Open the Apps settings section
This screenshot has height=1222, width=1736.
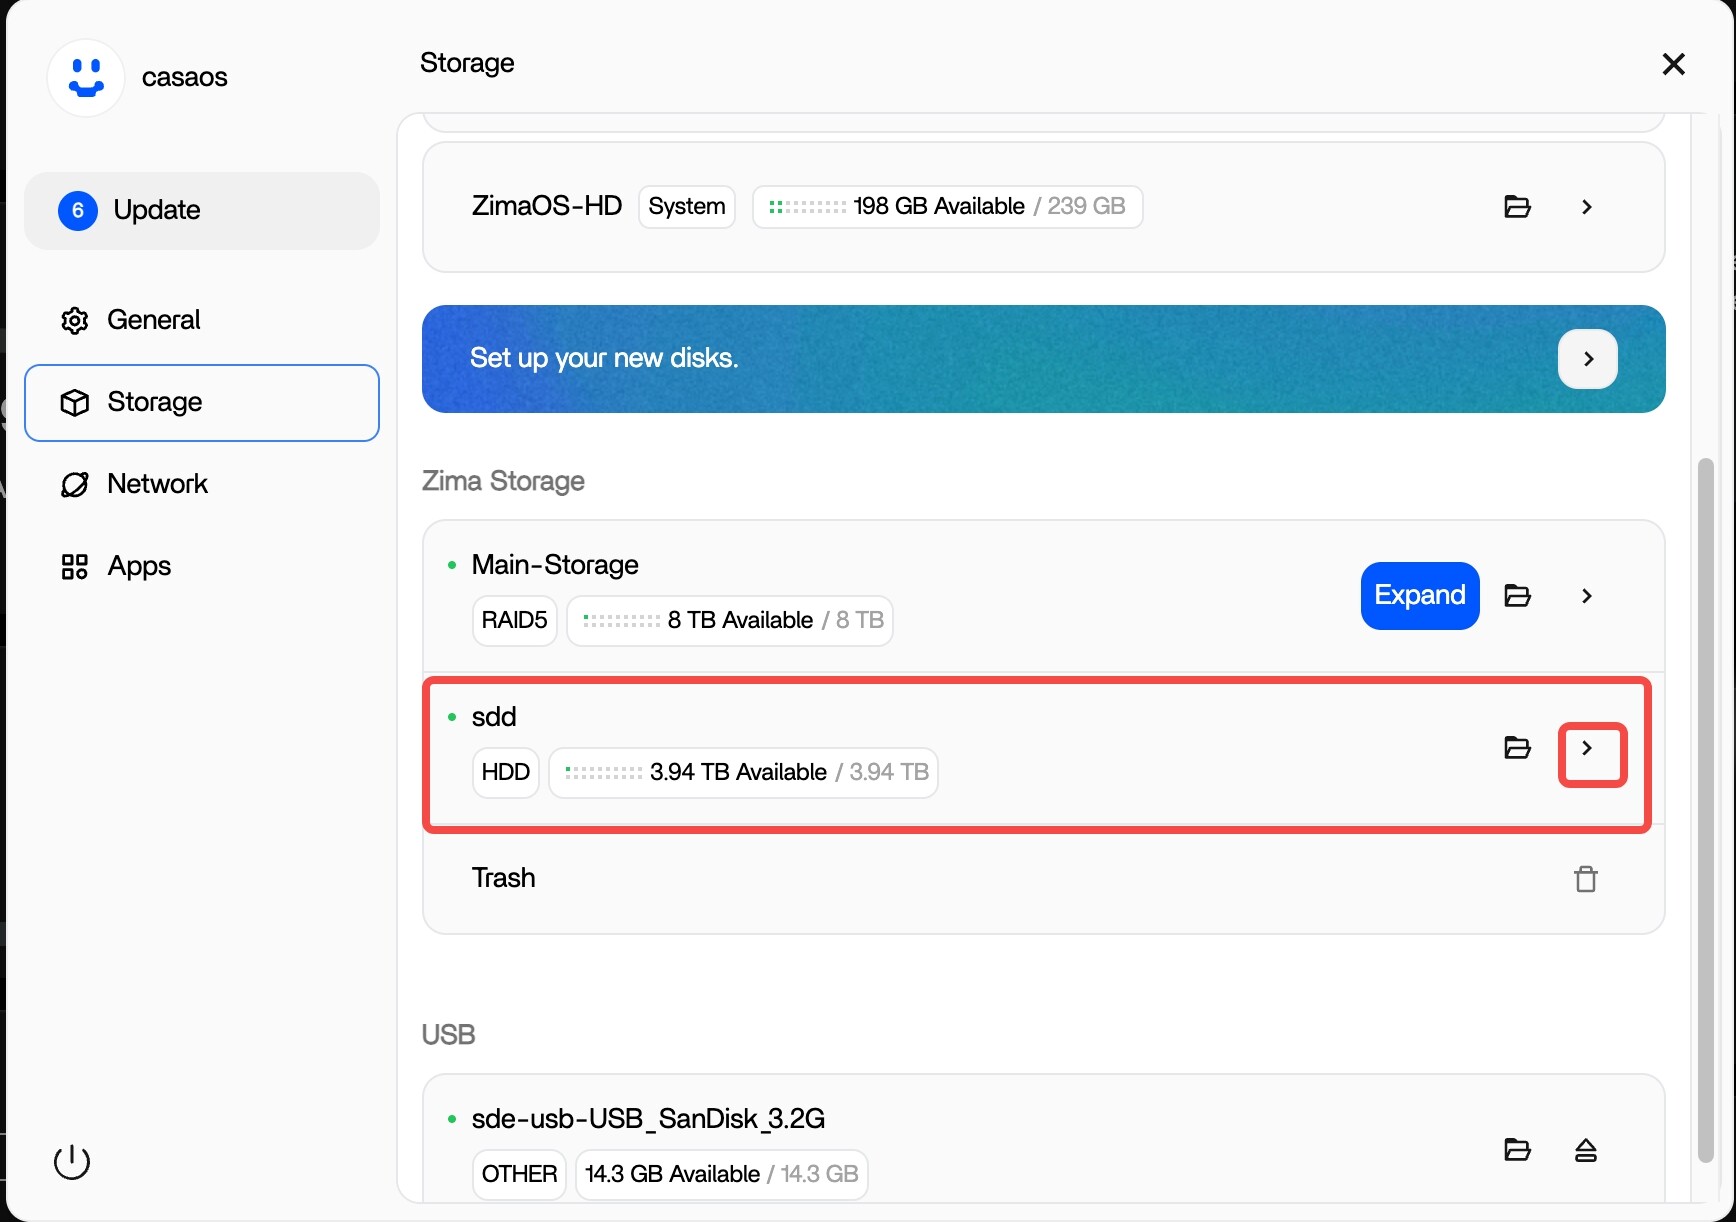[x=139, y=566]
